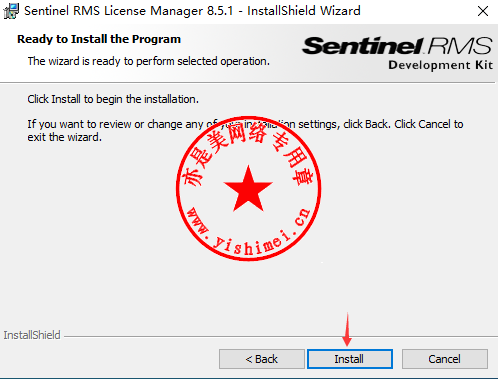Click the InstallShield label at bottom left
This screenshot has height=379, width=498.
(x=32, y=335)
